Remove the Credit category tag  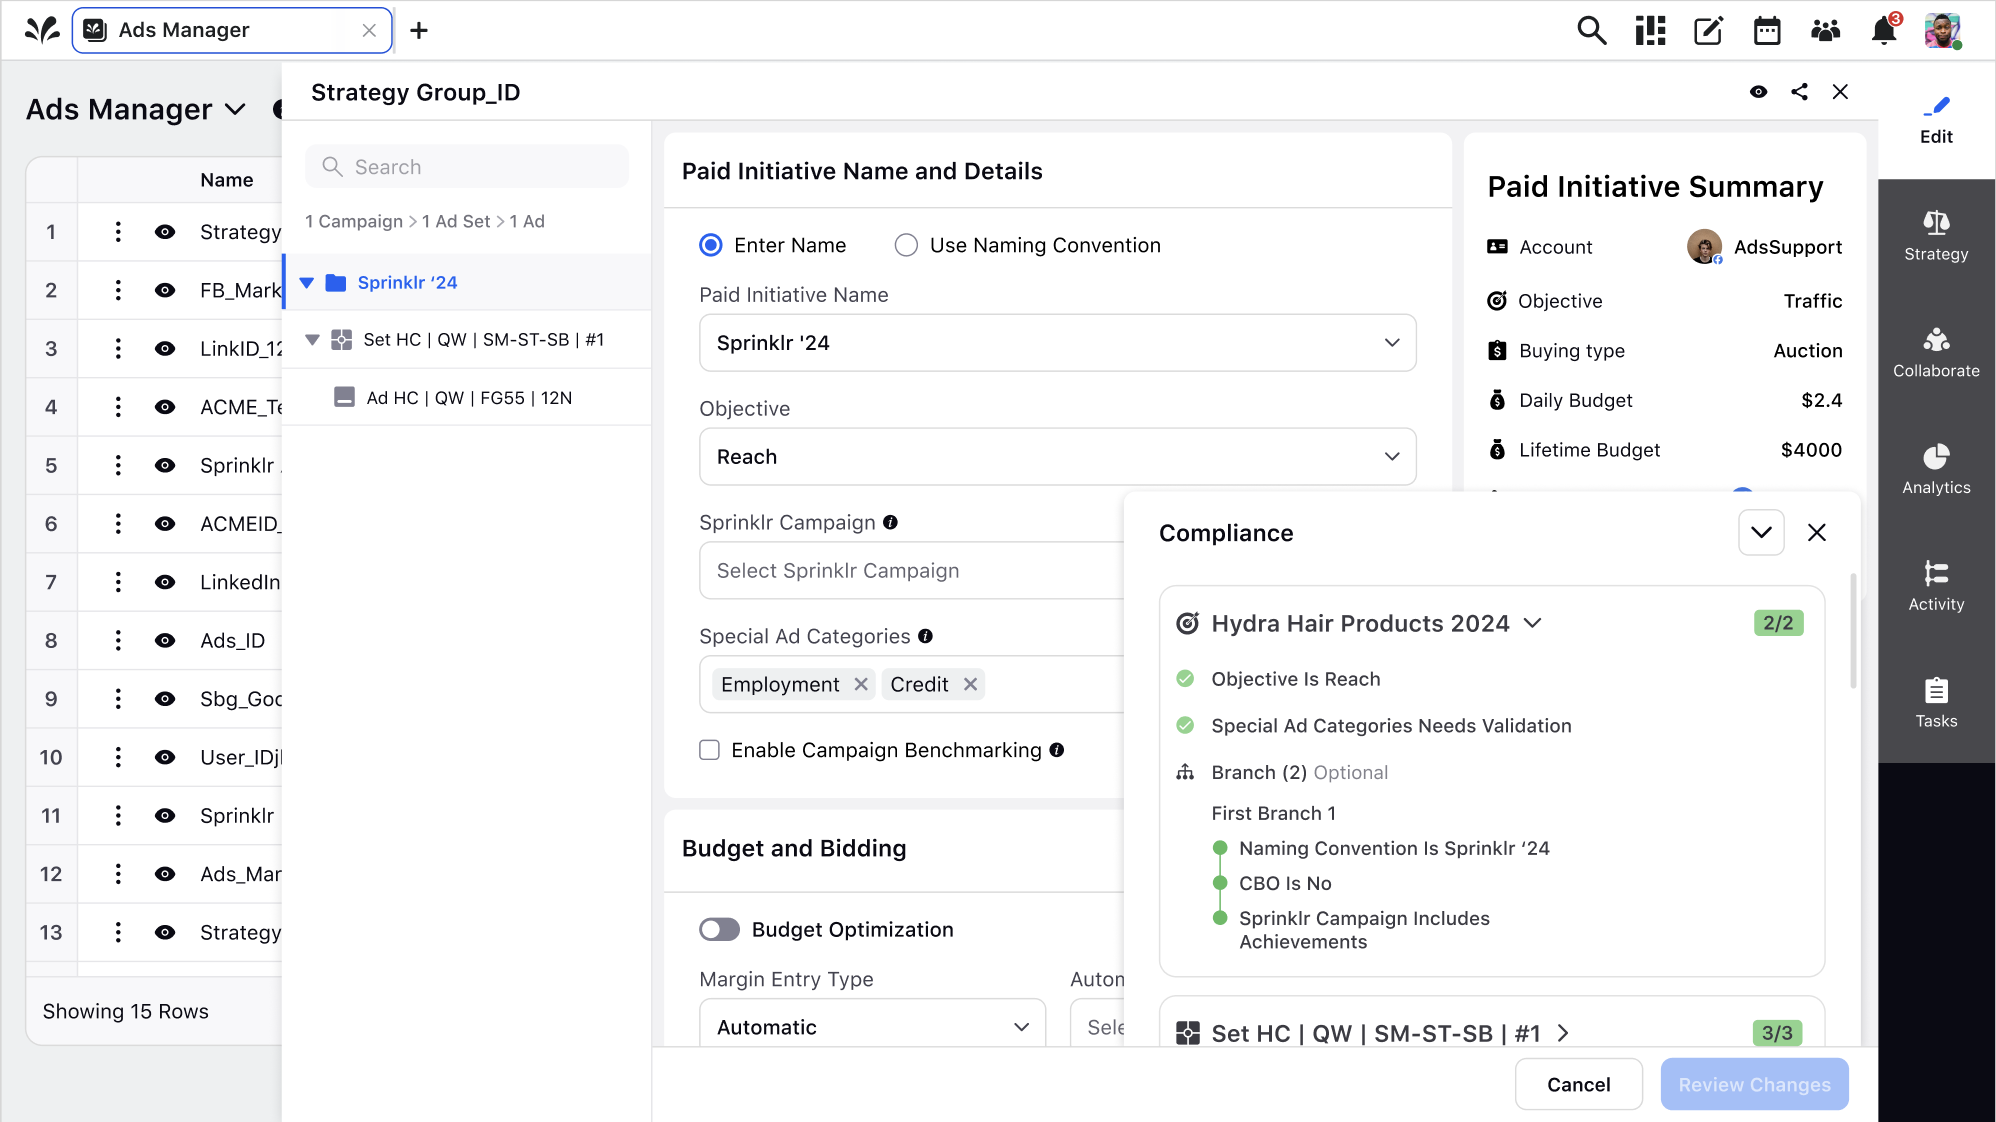click(x=970, y=684)
